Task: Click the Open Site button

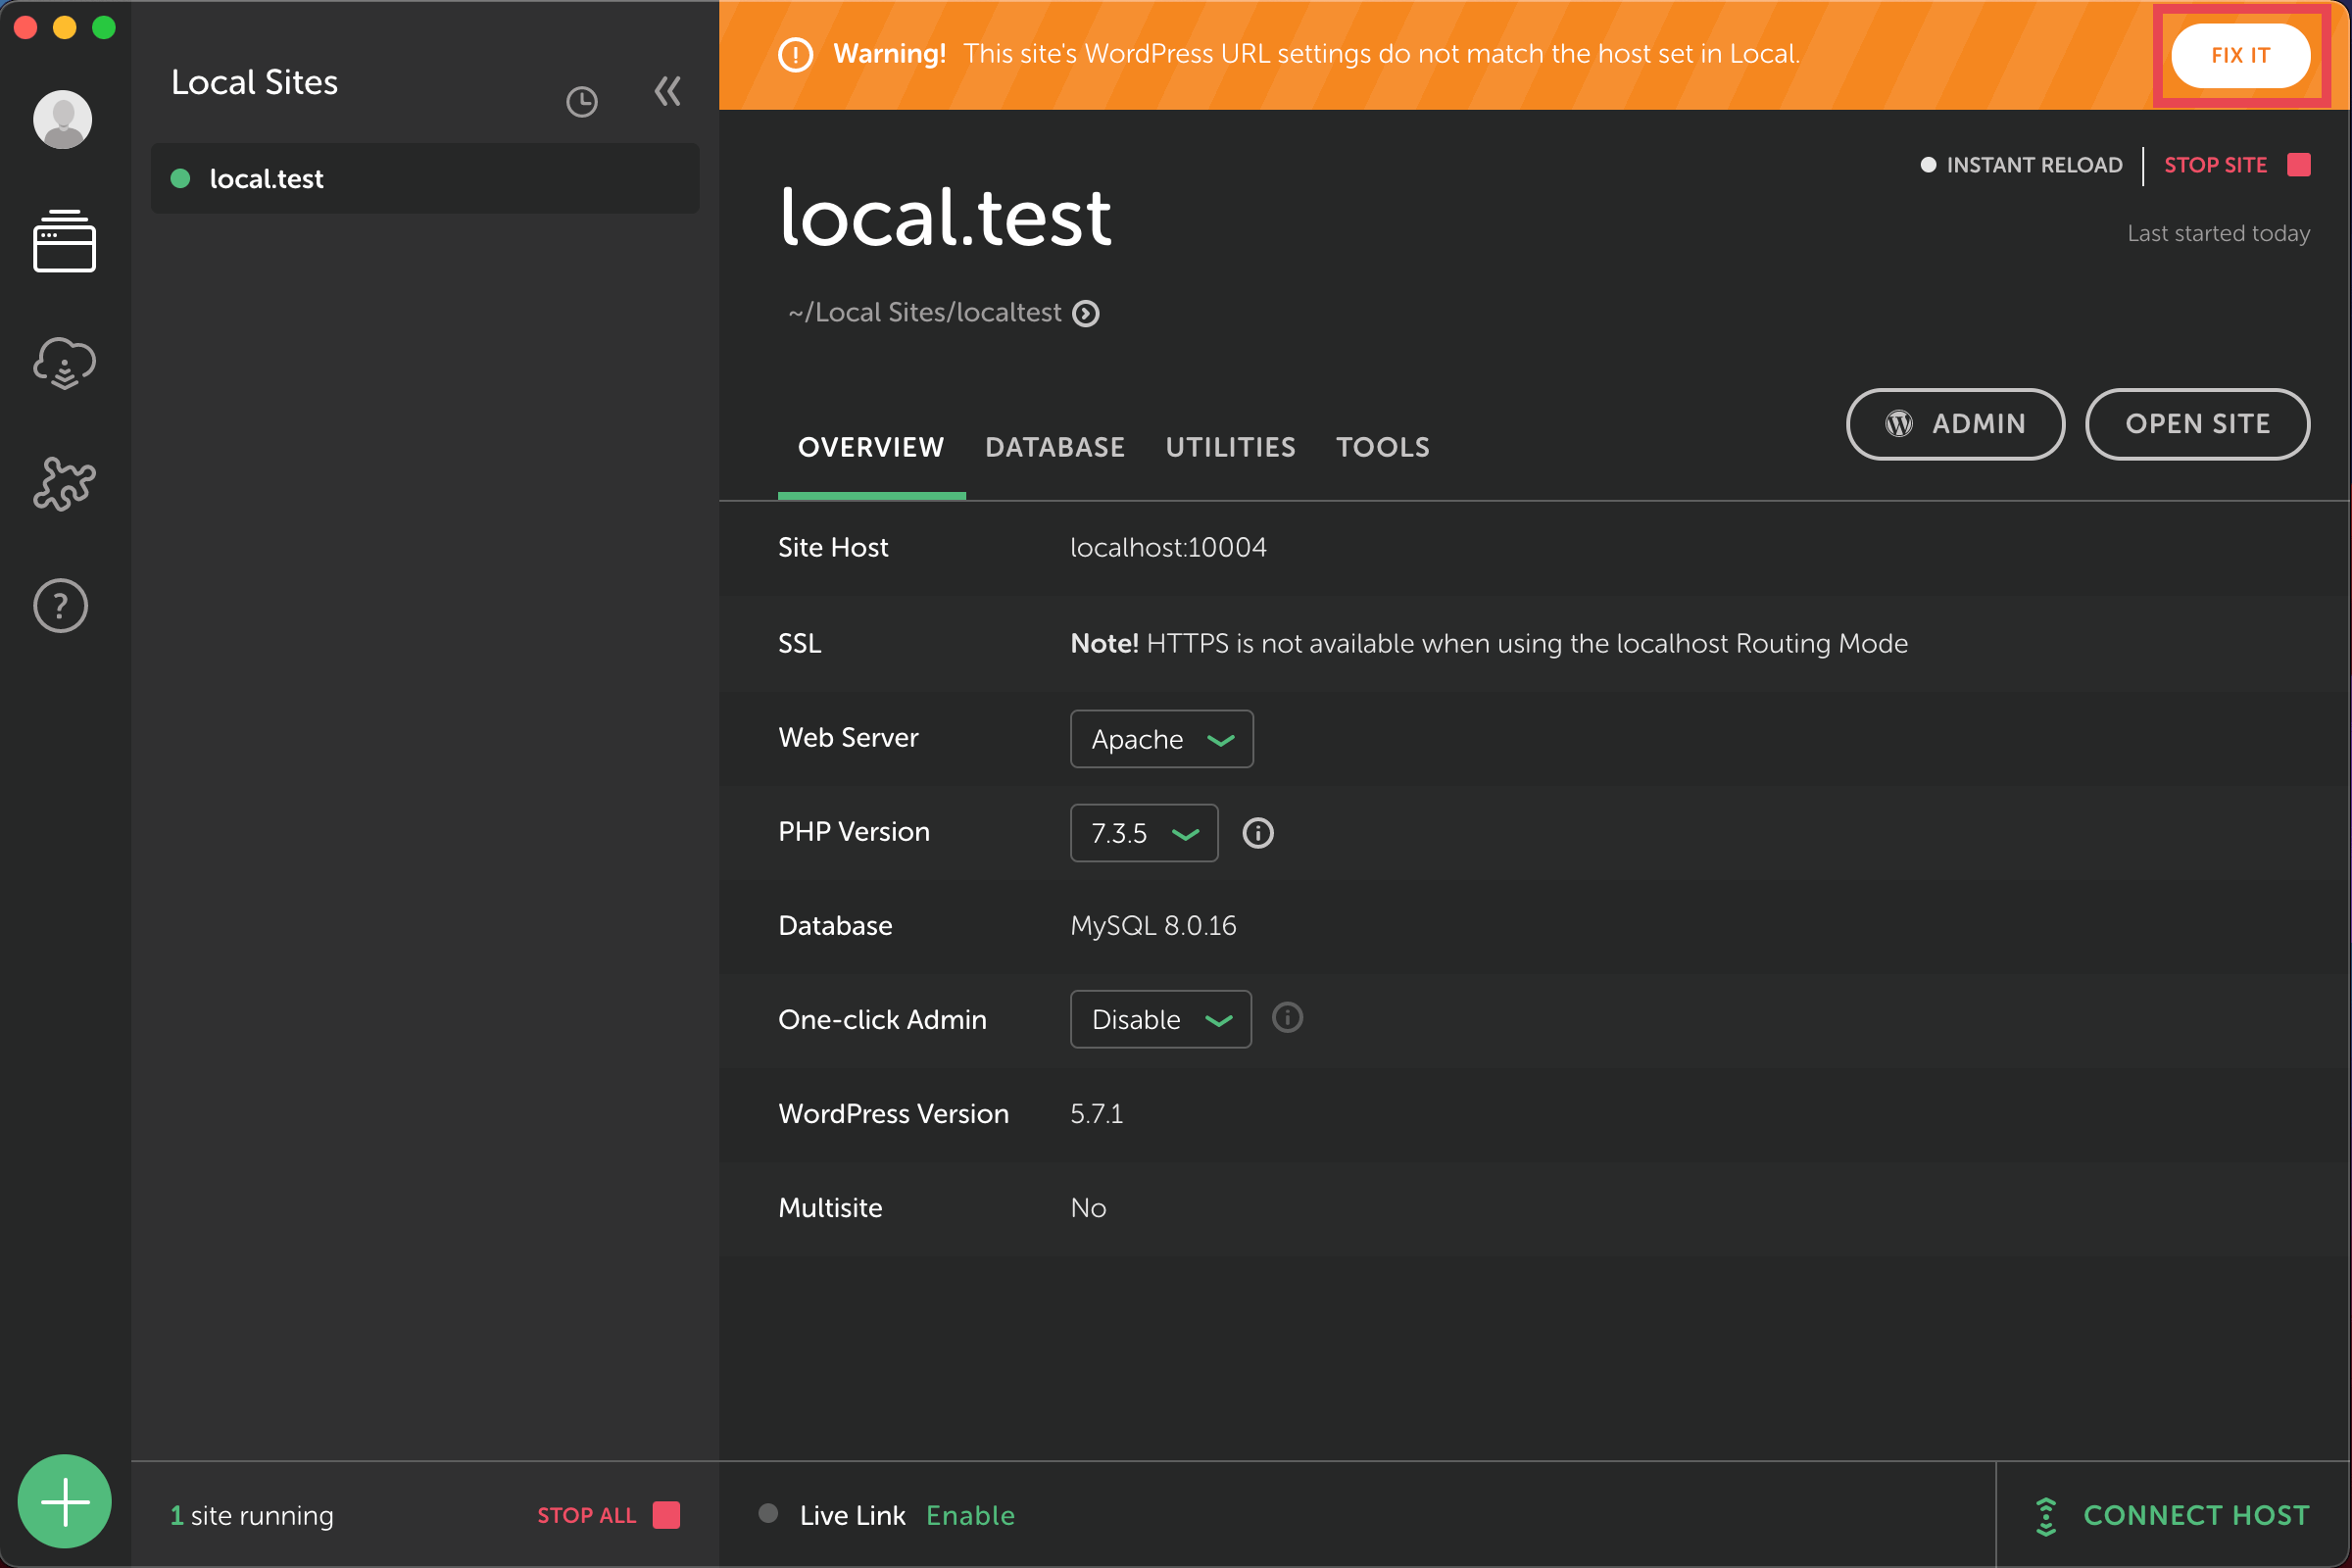Action: click(2197, 424)
